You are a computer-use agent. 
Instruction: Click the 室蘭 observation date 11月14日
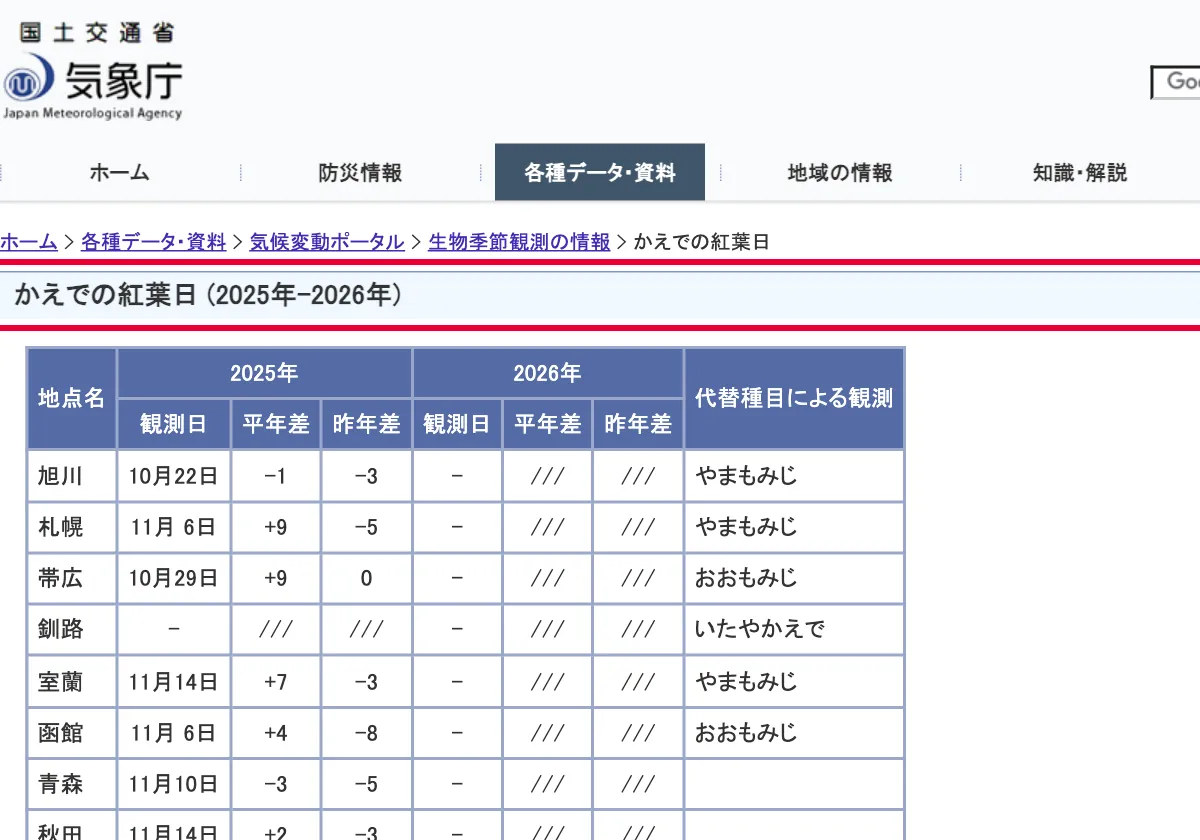tap(174, 682)
